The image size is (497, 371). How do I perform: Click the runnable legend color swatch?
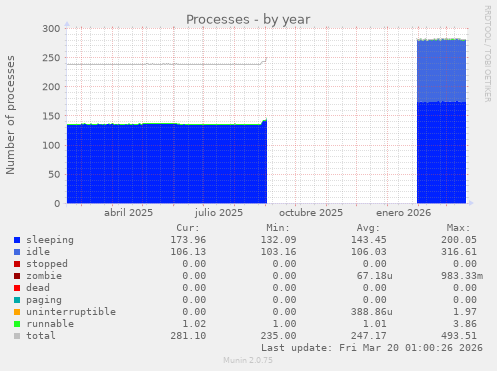17,324
